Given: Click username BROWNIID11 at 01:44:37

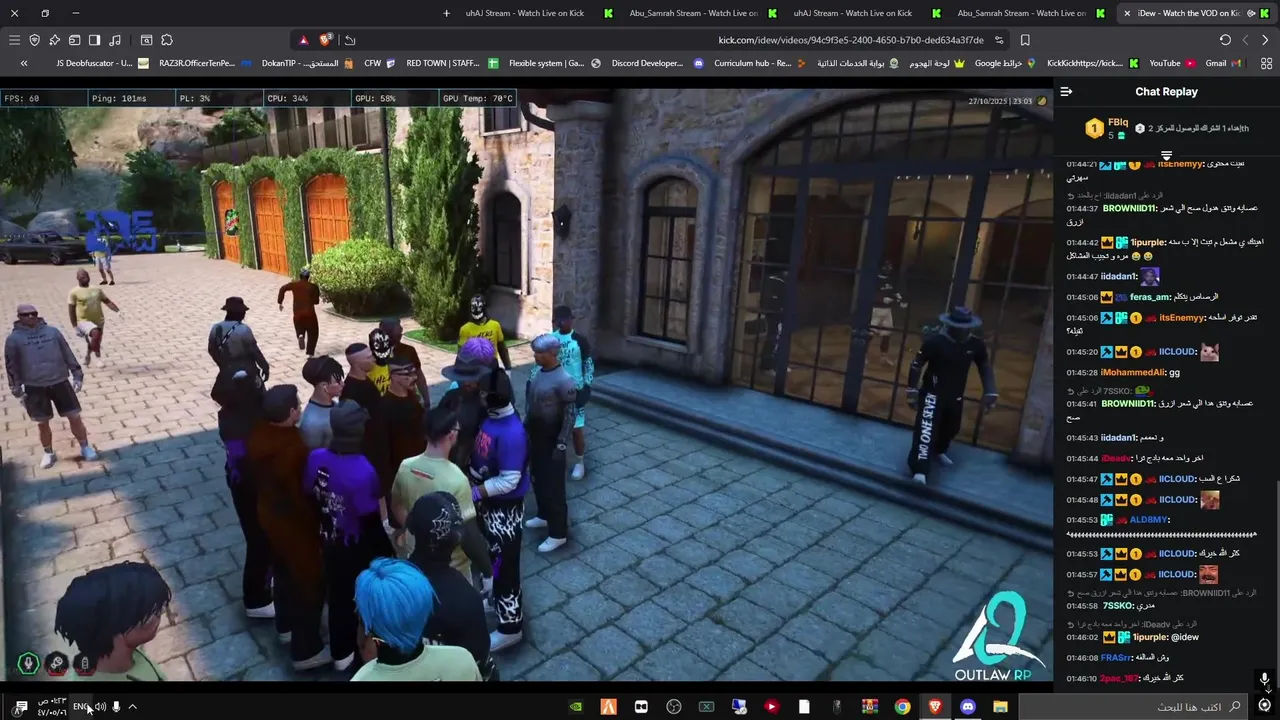Looking at the screenshot, I should (1129, 209).
